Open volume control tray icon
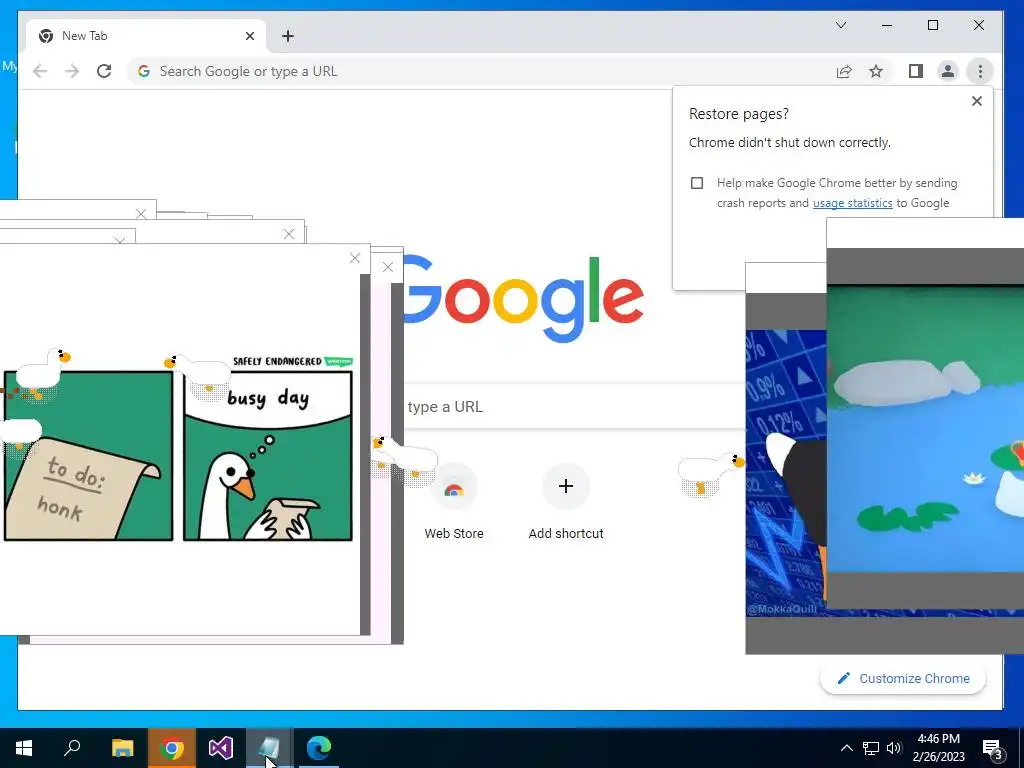 tap(894, 748)
